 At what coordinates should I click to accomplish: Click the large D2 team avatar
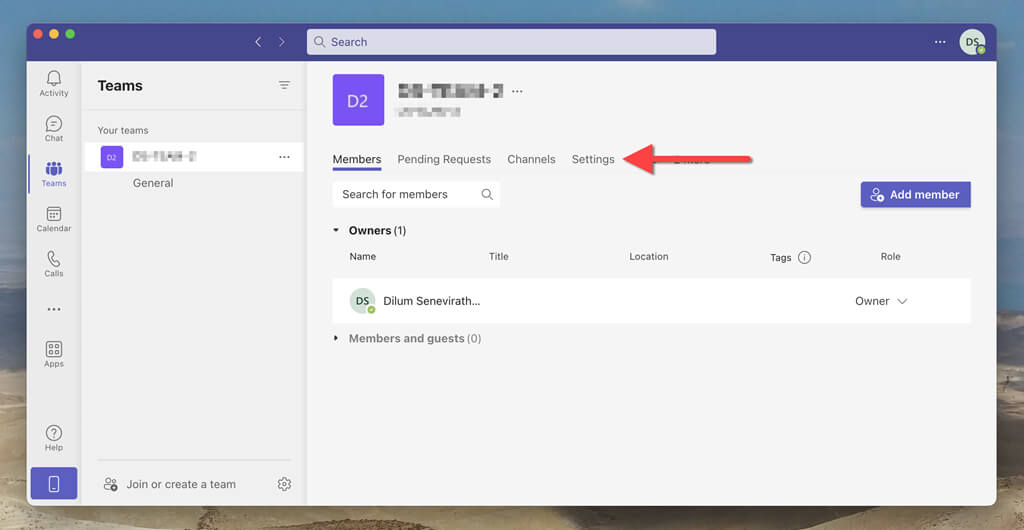coord(358,100)
